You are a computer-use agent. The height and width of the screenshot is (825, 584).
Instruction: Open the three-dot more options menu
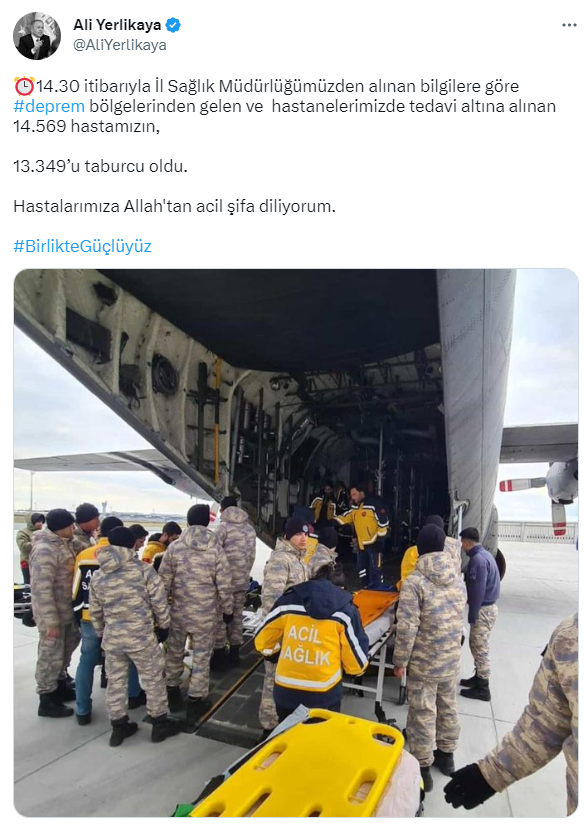[569, 25]
